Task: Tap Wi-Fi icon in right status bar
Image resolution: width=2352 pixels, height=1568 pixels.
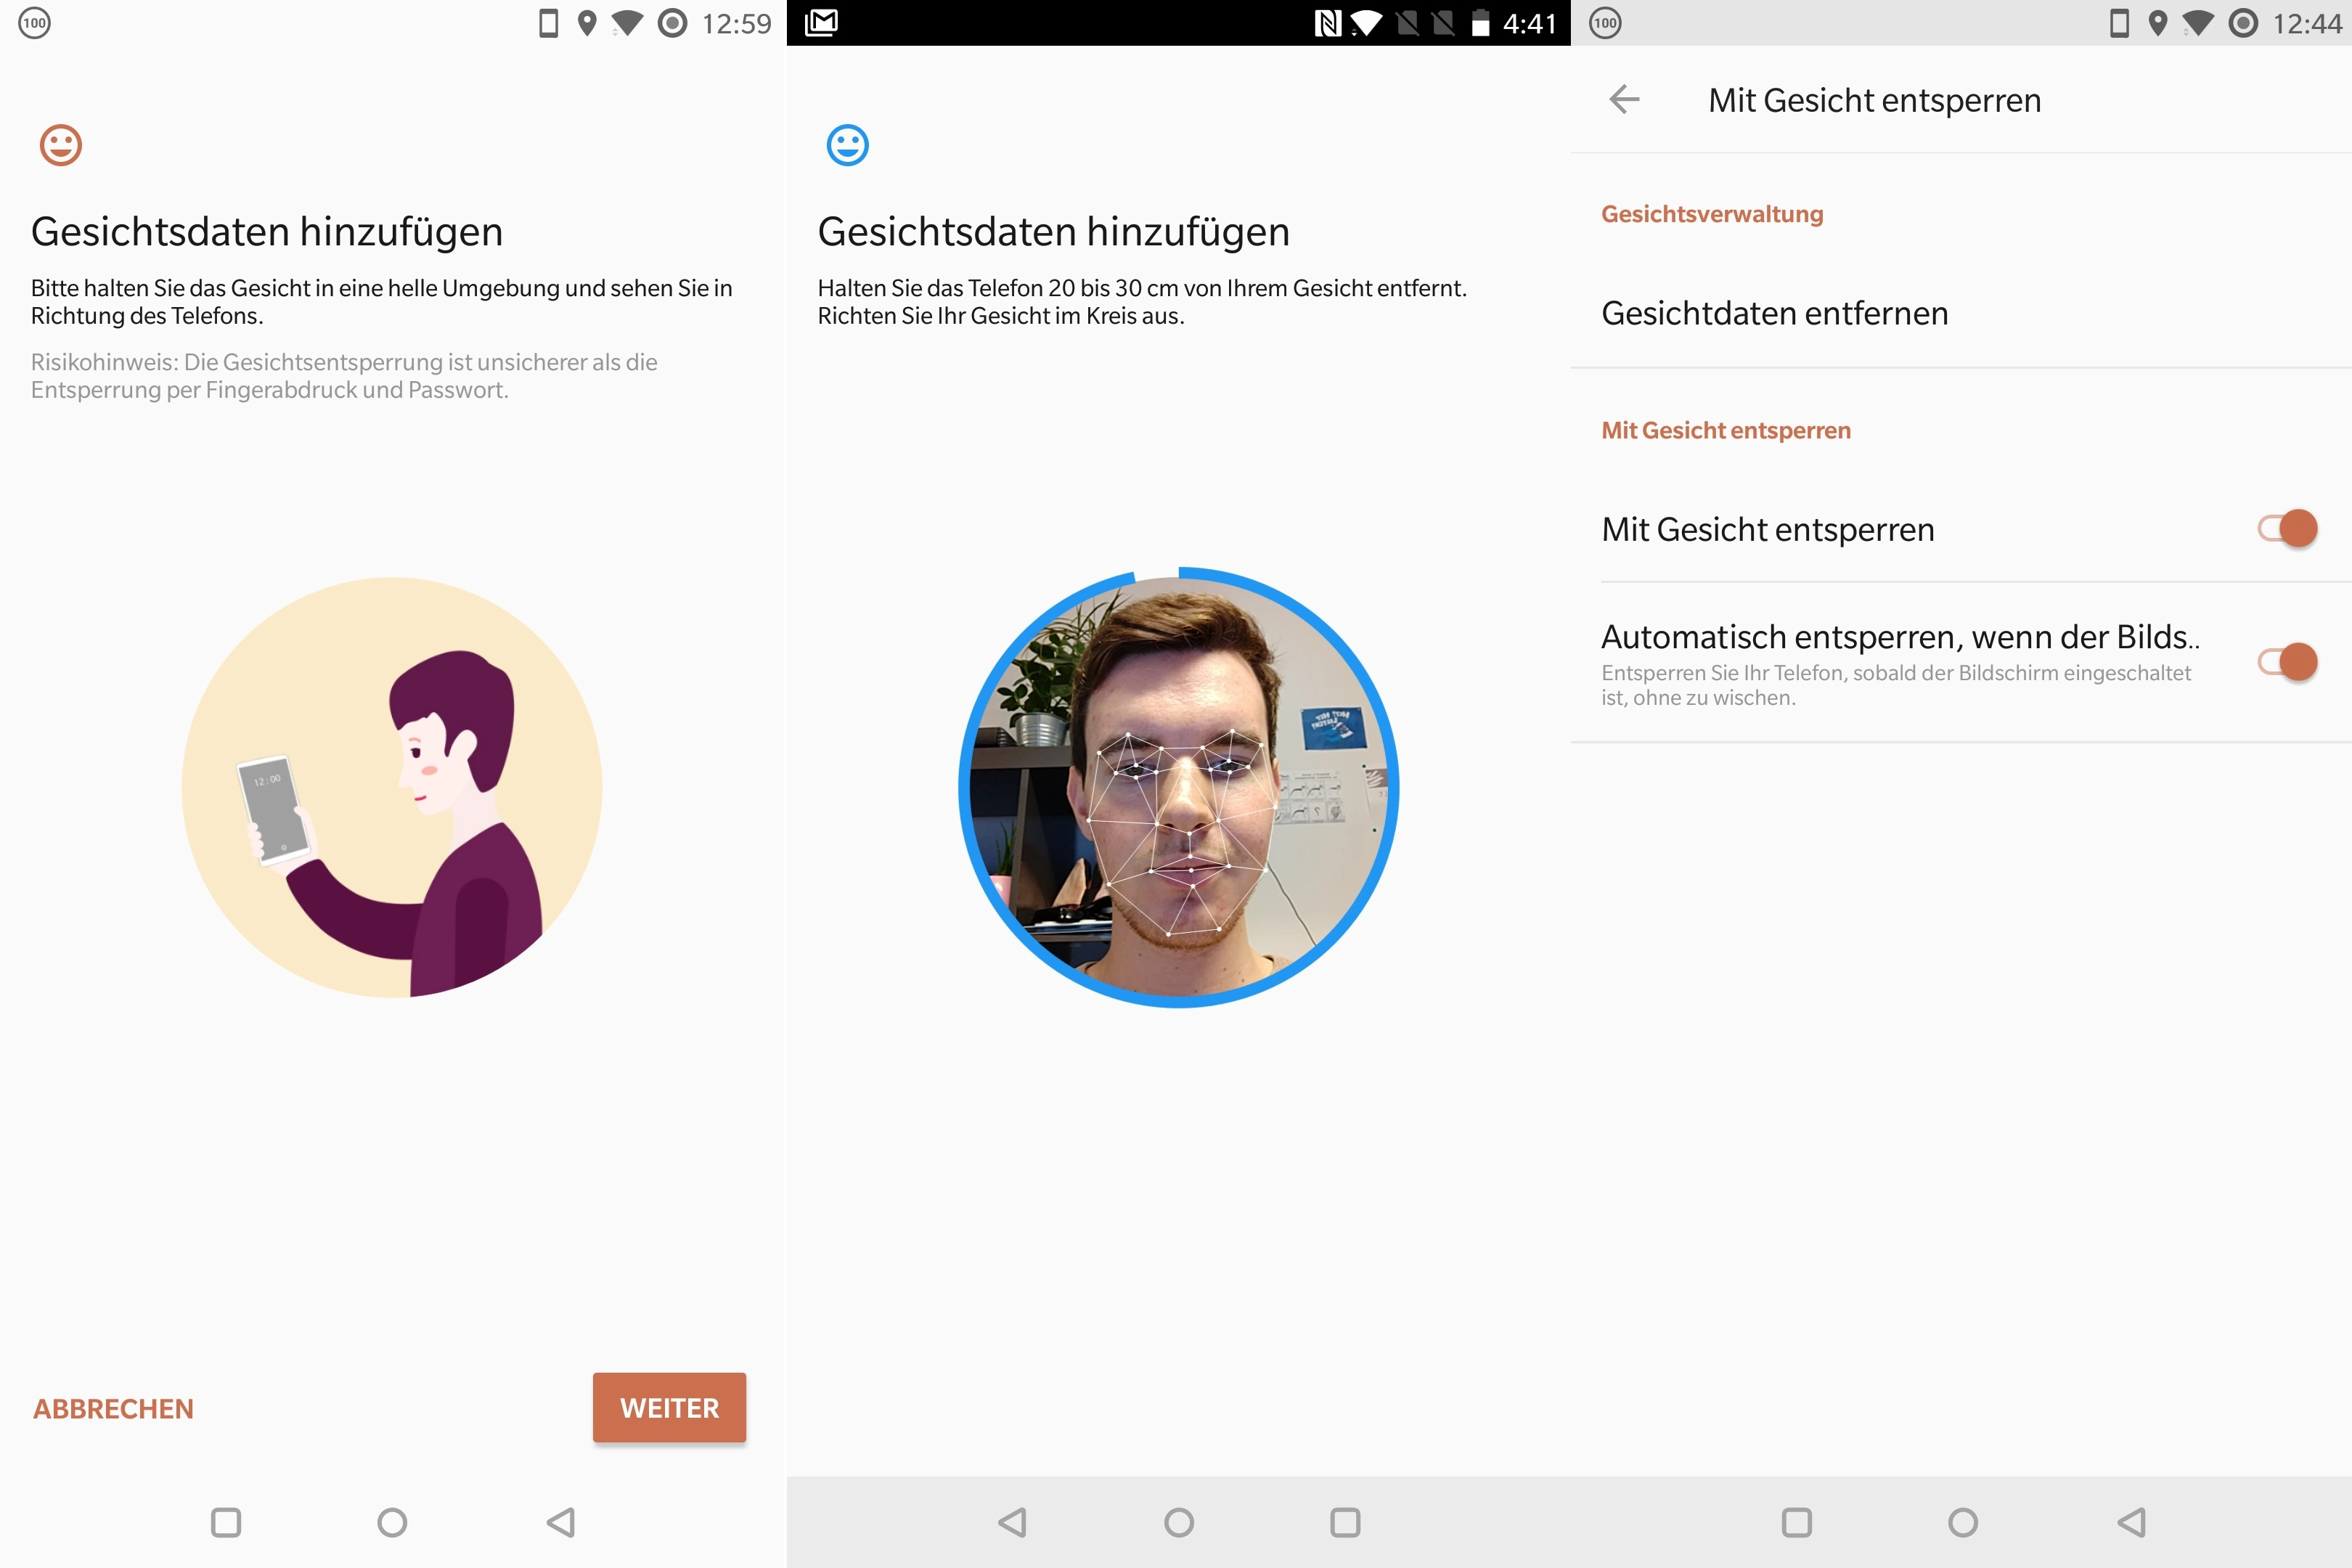Action: 2198,23
